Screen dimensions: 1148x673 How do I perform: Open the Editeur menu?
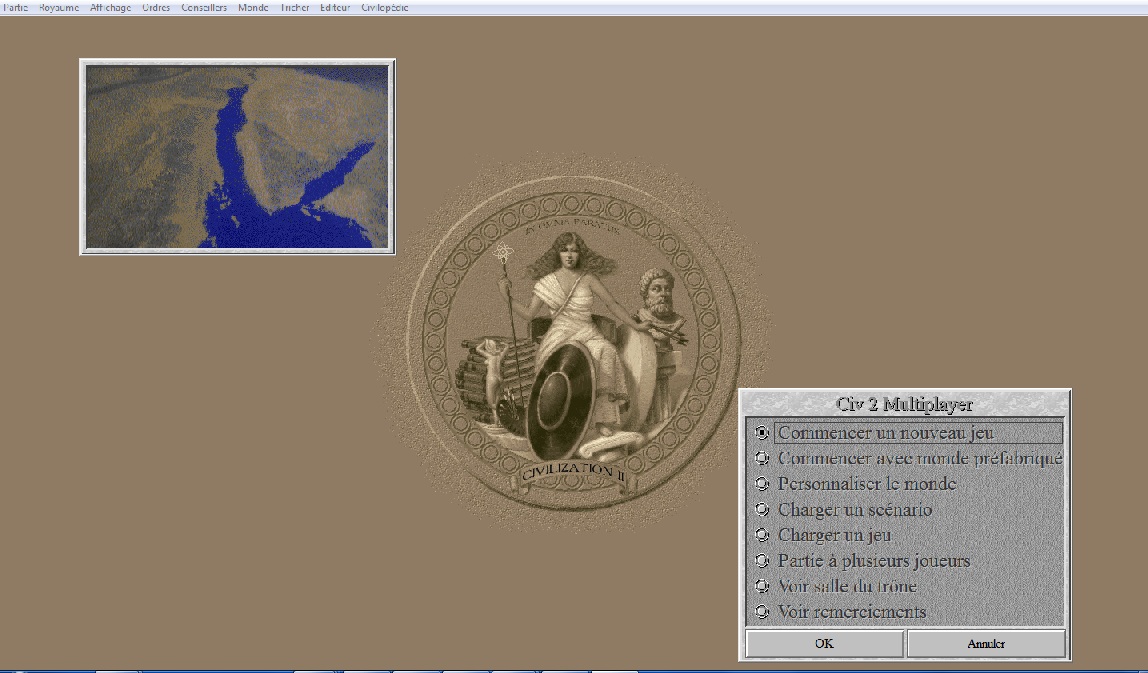click(335, 7)
